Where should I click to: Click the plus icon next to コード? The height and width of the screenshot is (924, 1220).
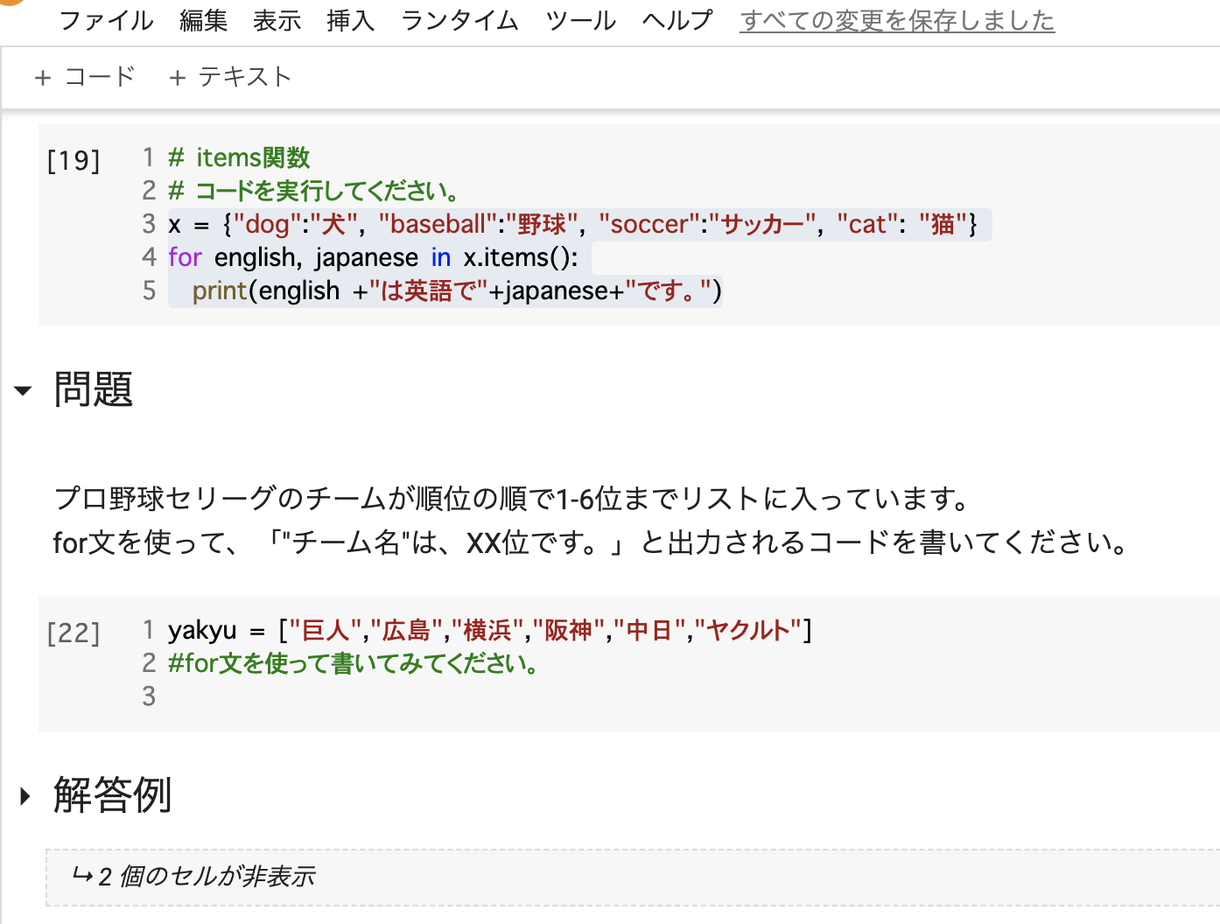tap(42, 76)
